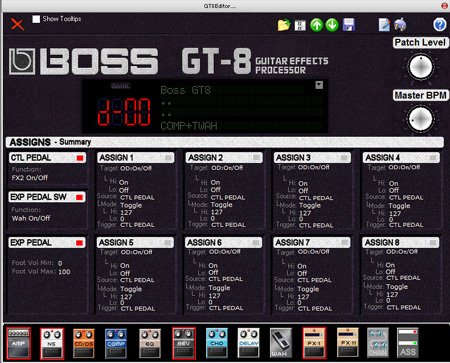Click the EXP PEDAL SW header label
450x363 pixels.
click(x=38, y=197)
